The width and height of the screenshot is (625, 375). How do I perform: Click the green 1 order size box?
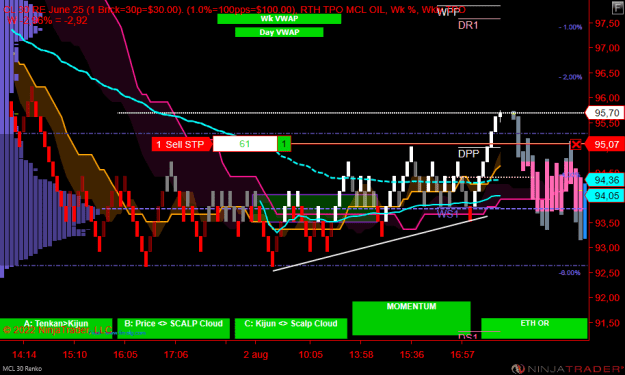pos(284,144)
